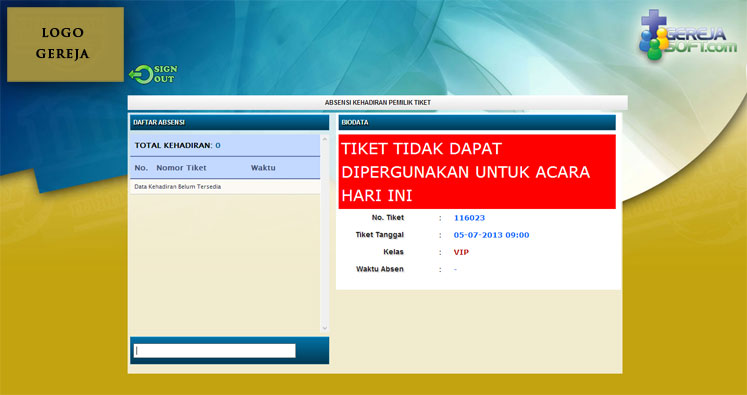Click the Logo Gereja placeholder image
Screen dimensions: 747x395
(x=65, y=44)
